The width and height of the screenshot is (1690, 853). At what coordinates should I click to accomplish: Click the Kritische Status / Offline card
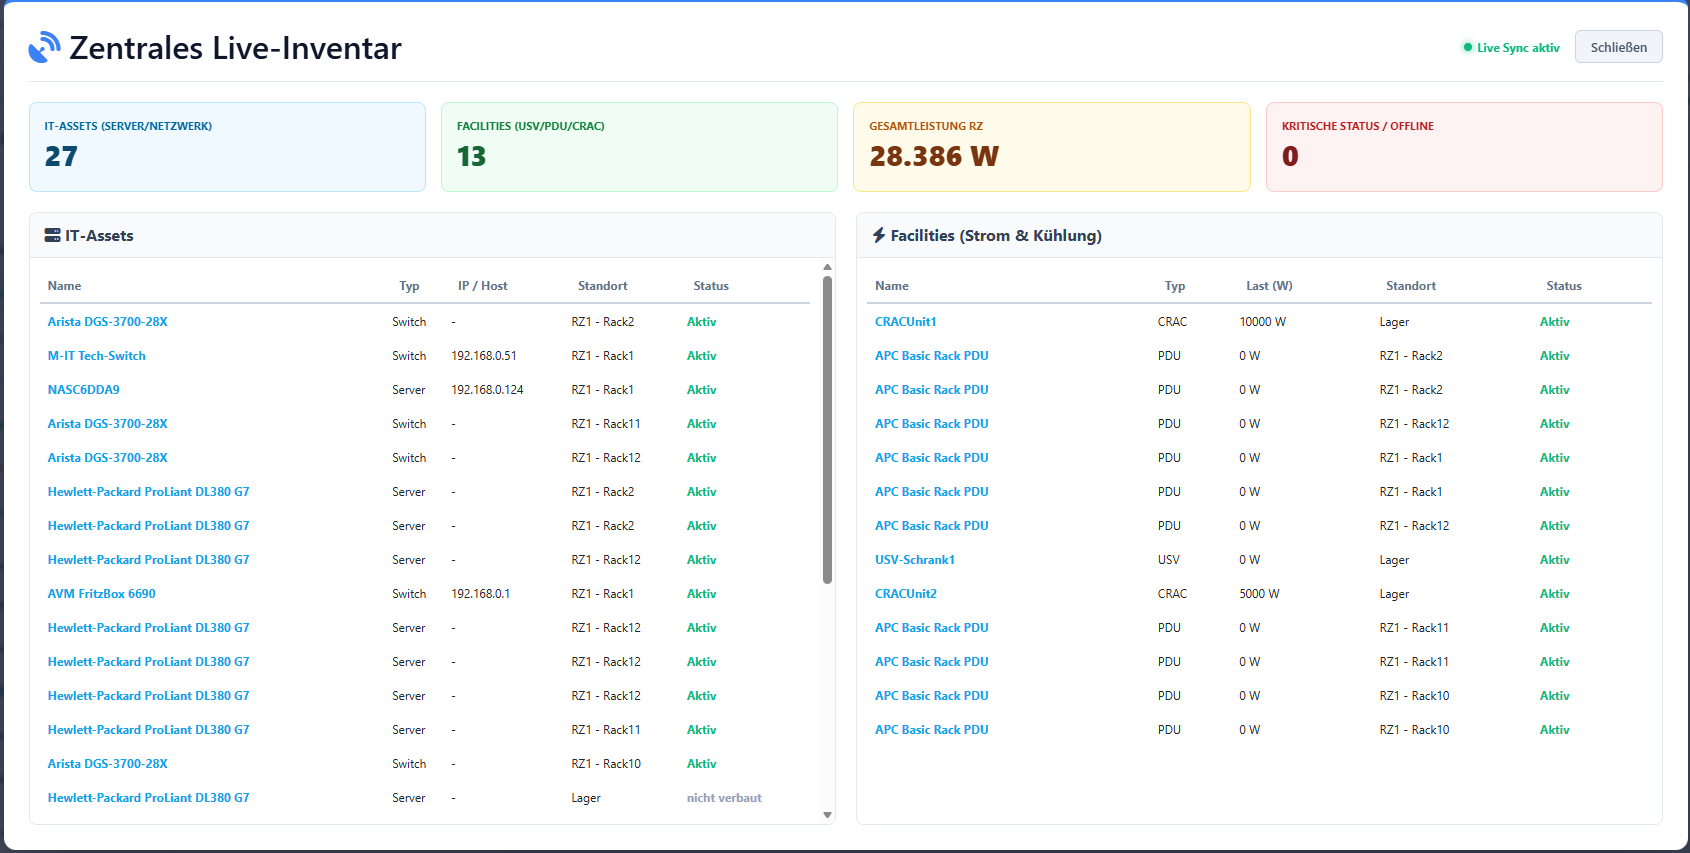click(1464, 147)
